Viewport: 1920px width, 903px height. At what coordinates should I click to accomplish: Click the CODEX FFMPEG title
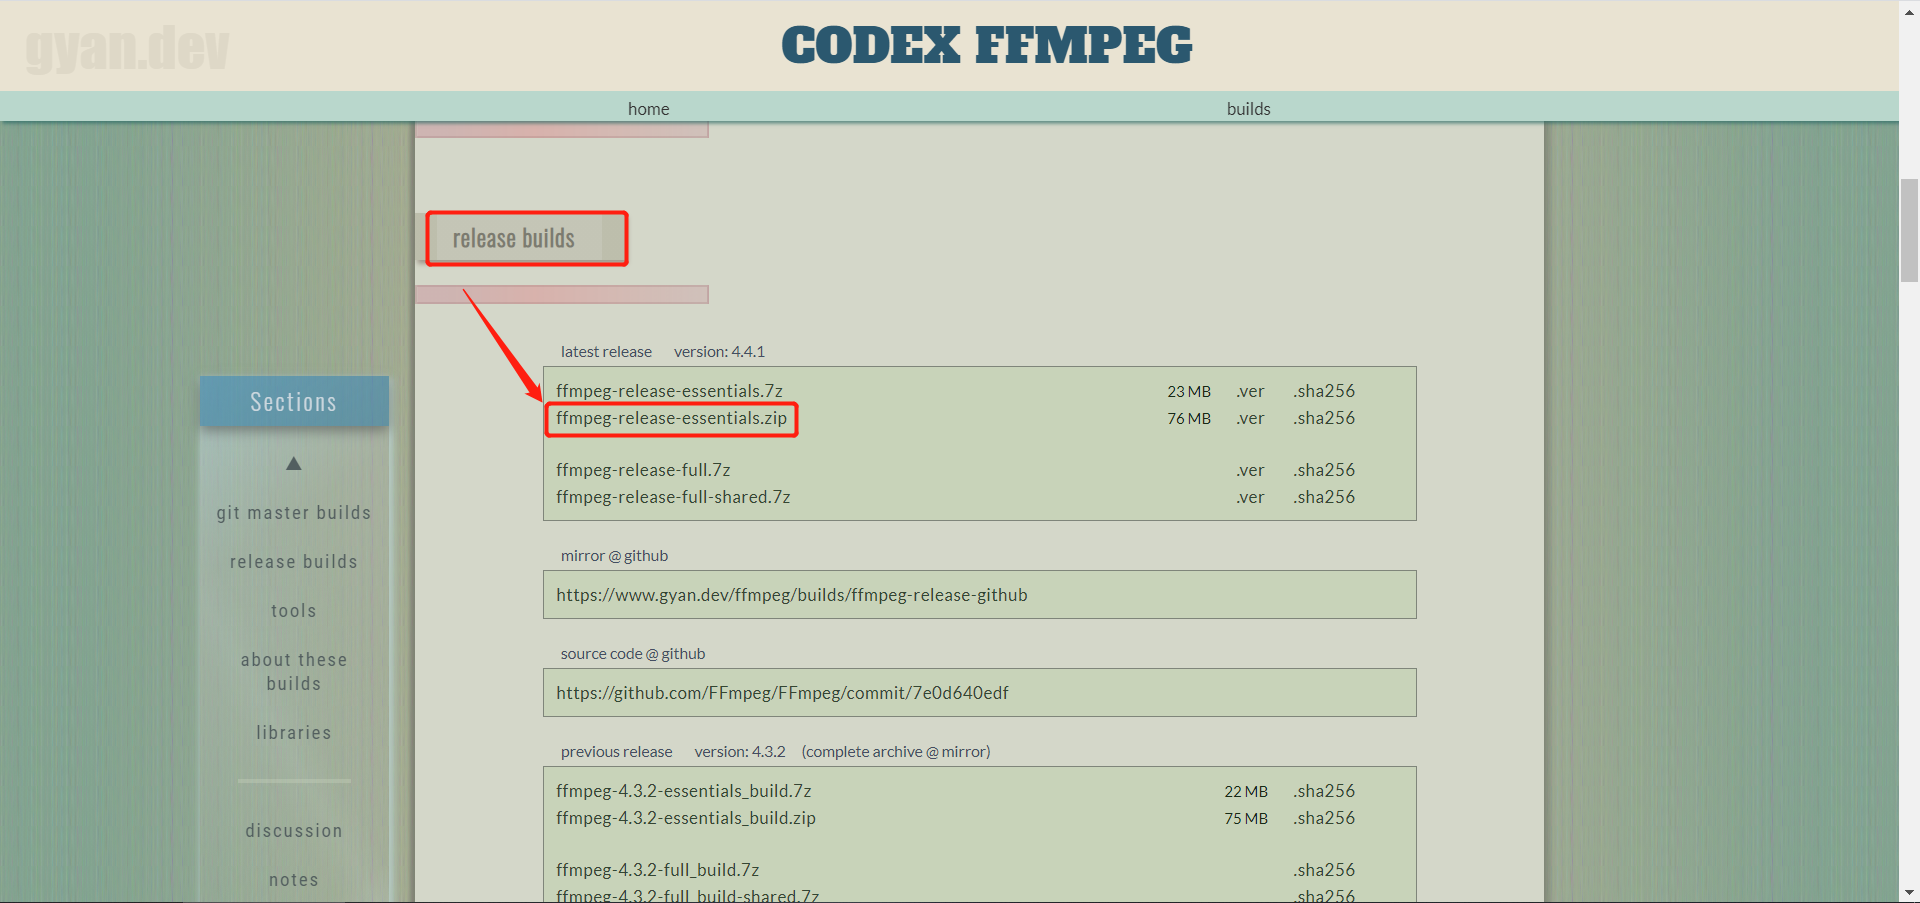tap(987, 45)
